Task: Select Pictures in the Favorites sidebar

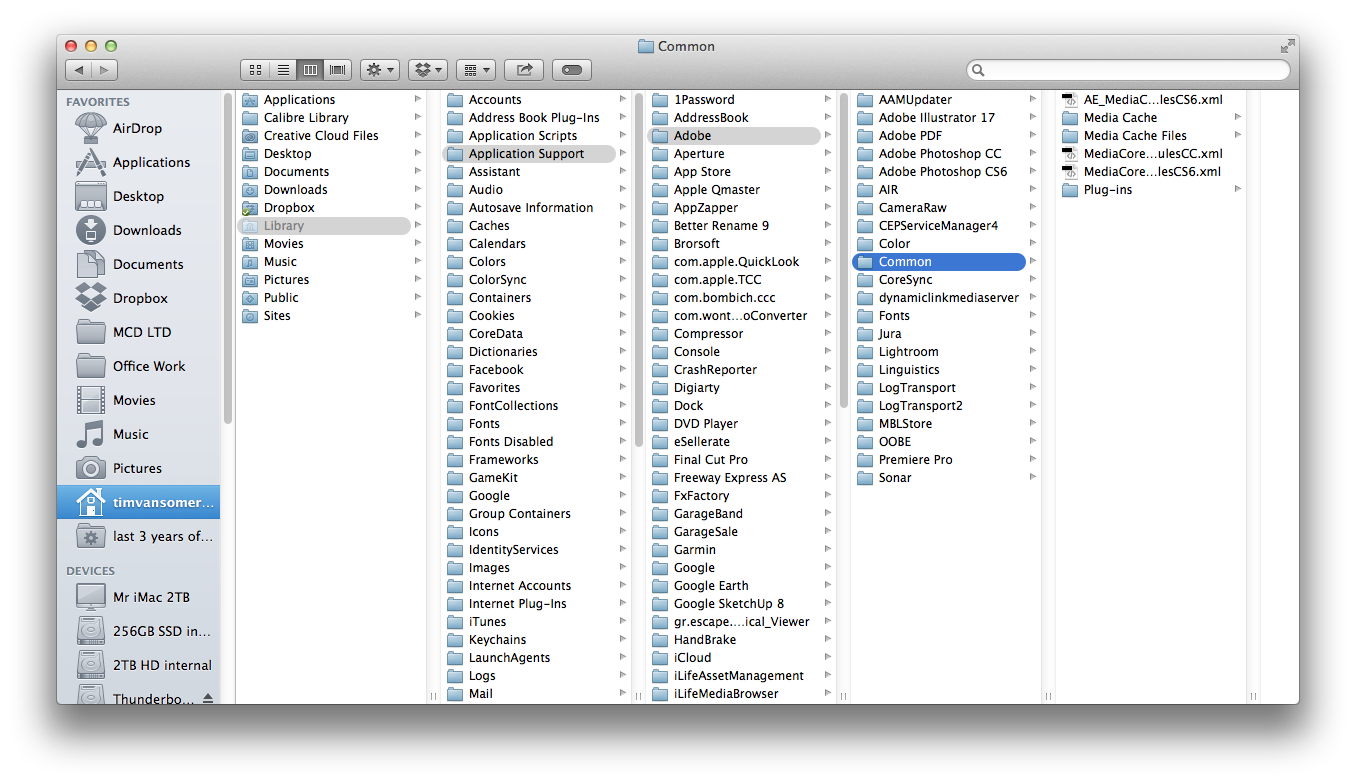Action: pyautogui.click(x=138, y=468)
